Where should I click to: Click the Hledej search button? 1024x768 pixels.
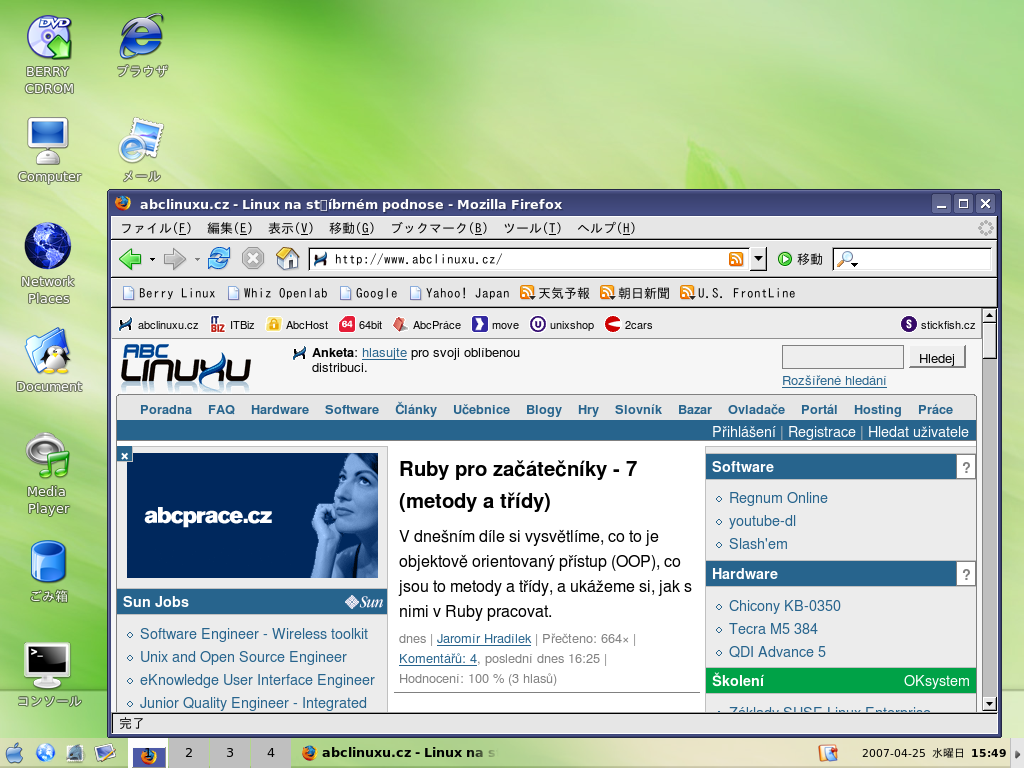(x=936, y=358)
